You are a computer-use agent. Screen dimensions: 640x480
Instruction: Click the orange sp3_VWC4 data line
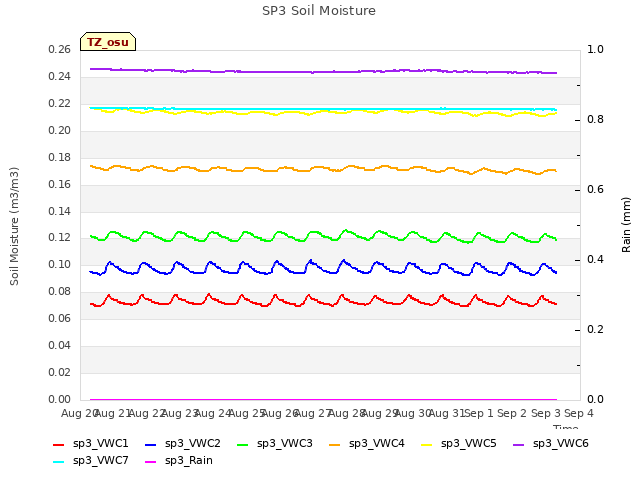click(322, 169)
